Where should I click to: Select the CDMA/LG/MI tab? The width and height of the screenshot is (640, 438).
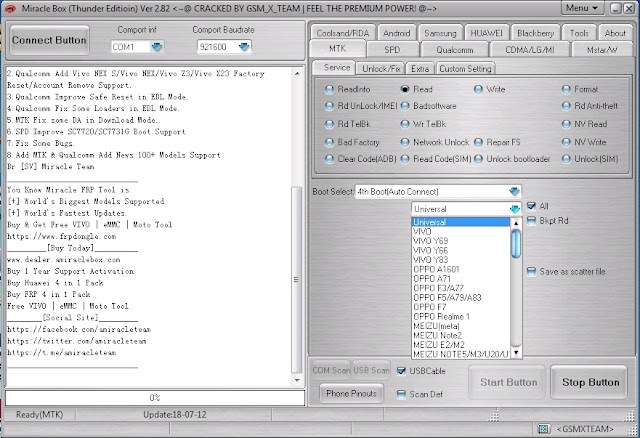coord(530,50)
